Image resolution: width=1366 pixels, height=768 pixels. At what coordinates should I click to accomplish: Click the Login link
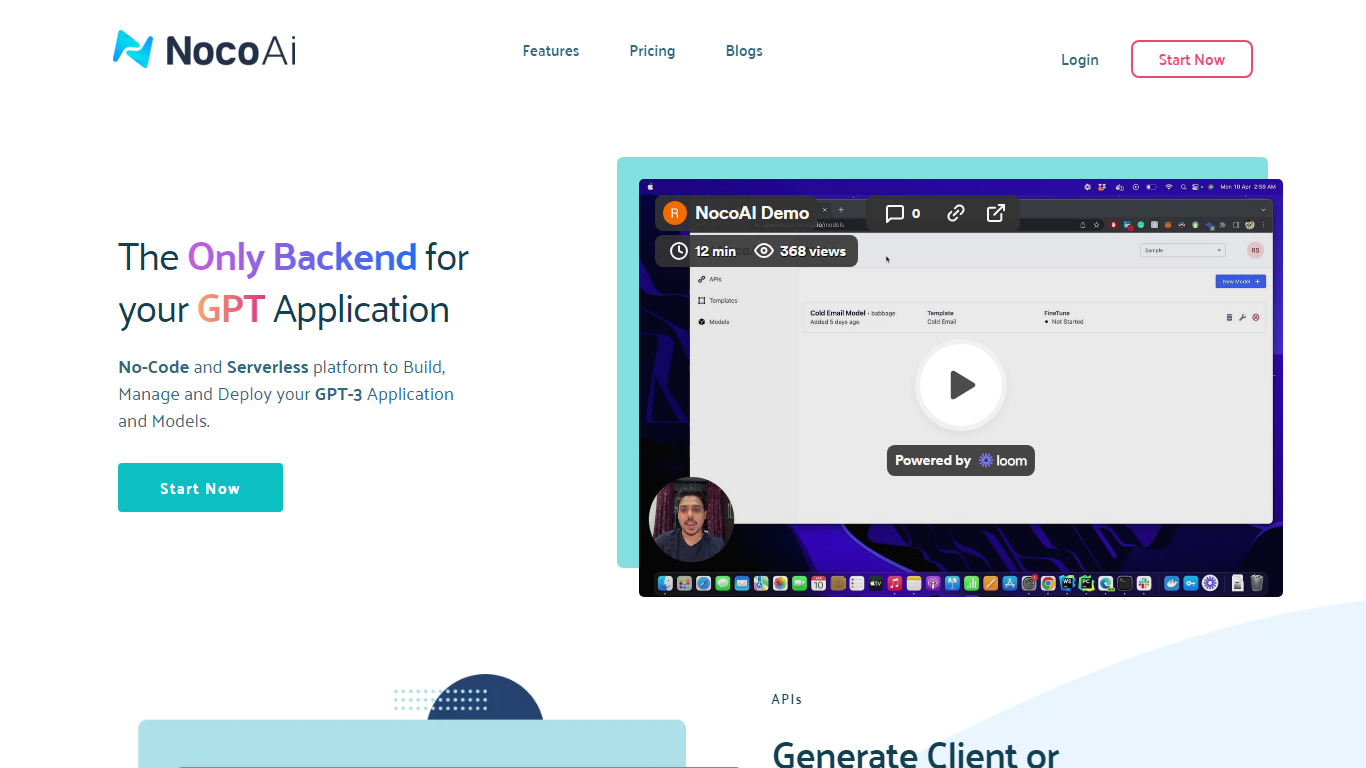pos(1080,60)
